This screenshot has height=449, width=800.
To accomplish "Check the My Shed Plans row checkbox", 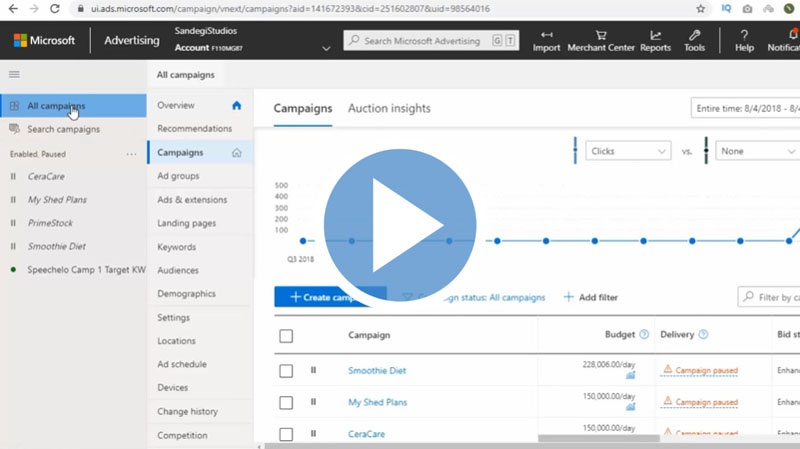I will (286, 403).
